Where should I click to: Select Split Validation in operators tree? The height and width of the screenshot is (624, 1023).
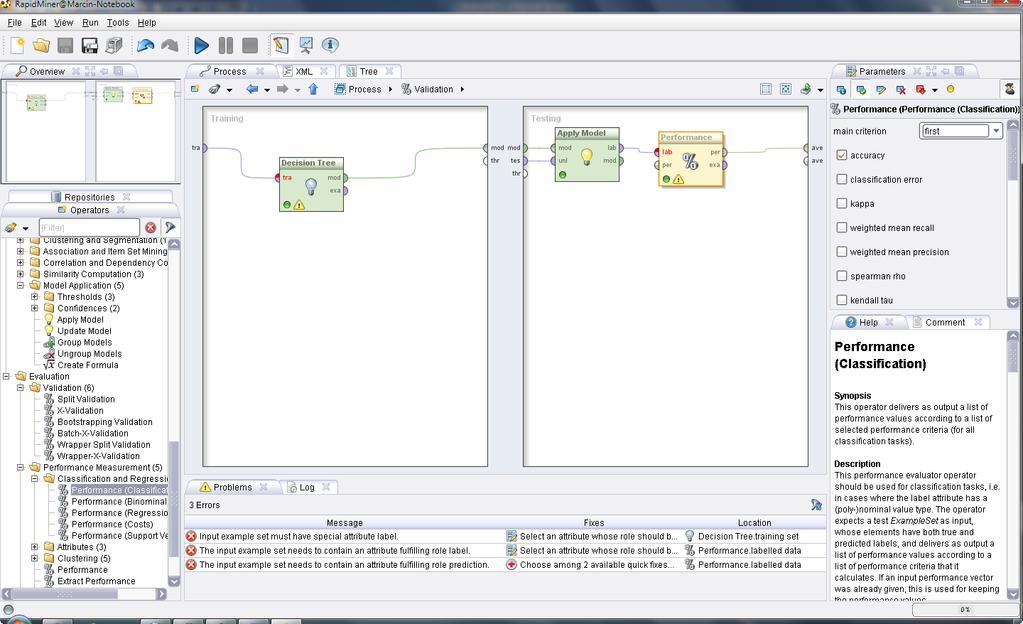[x=85, y=399]
